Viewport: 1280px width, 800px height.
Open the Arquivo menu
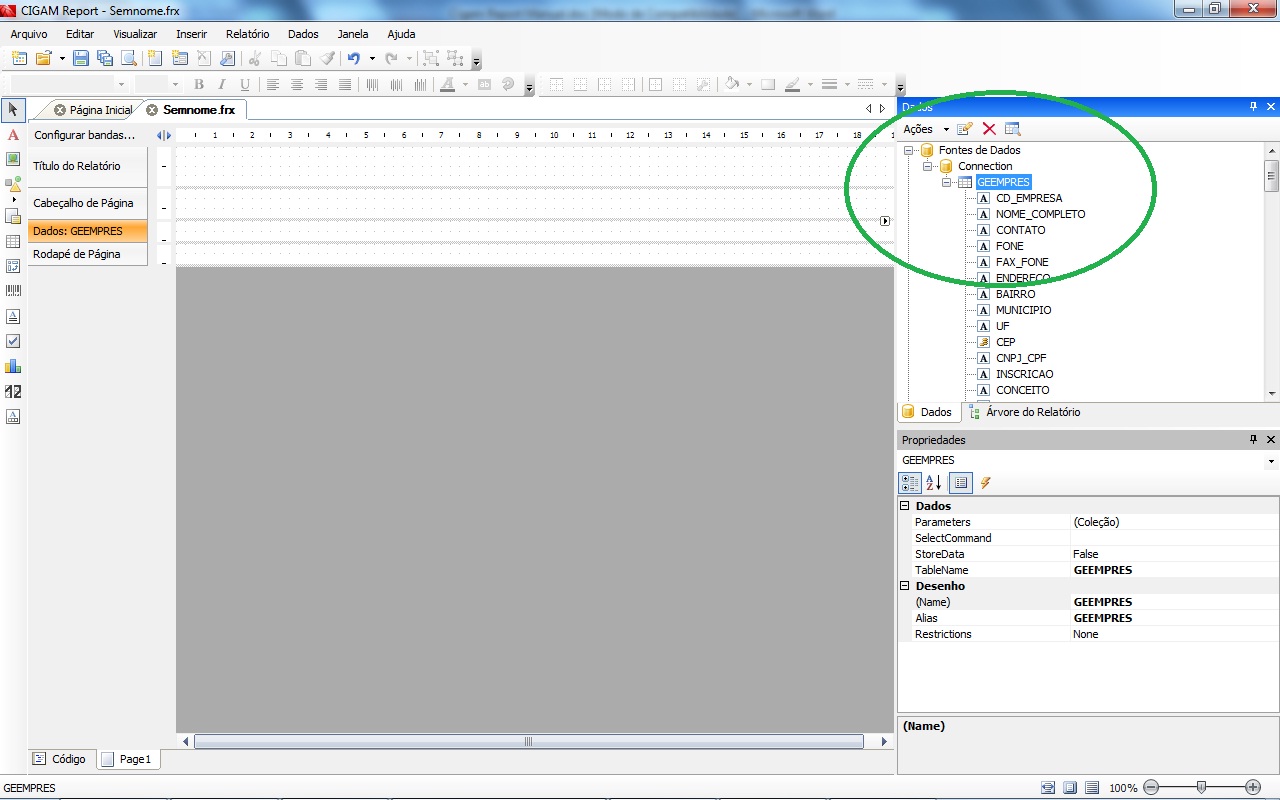pyautogui.click(x=29, y=34)
